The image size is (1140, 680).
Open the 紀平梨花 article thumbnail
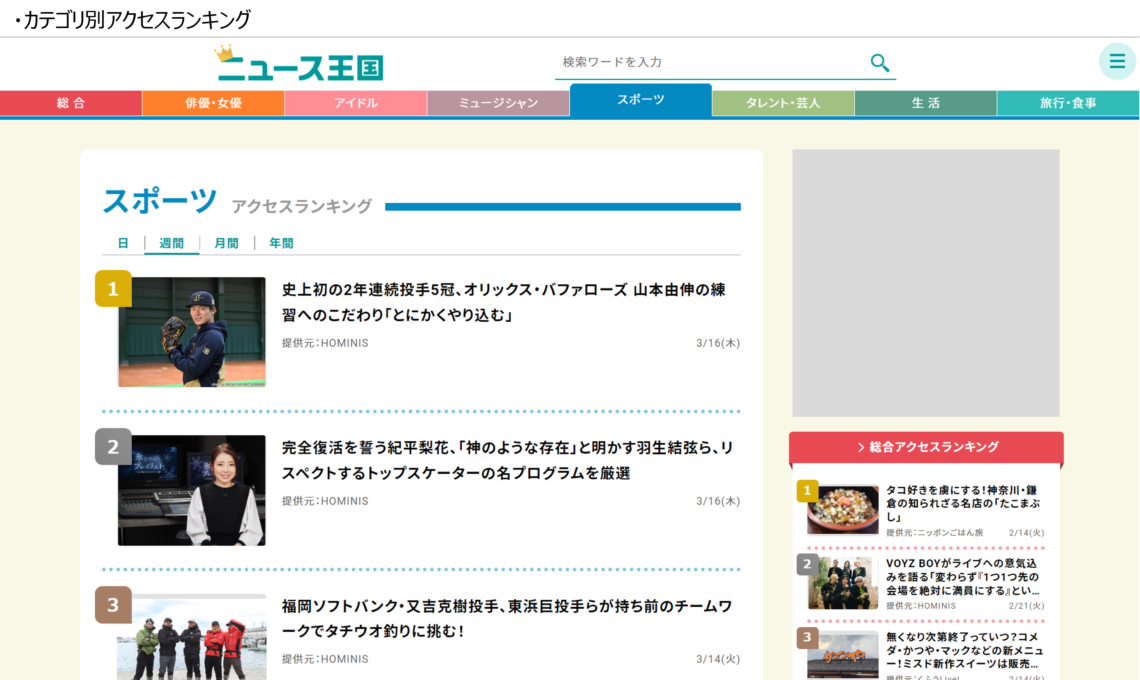(192, 490)
